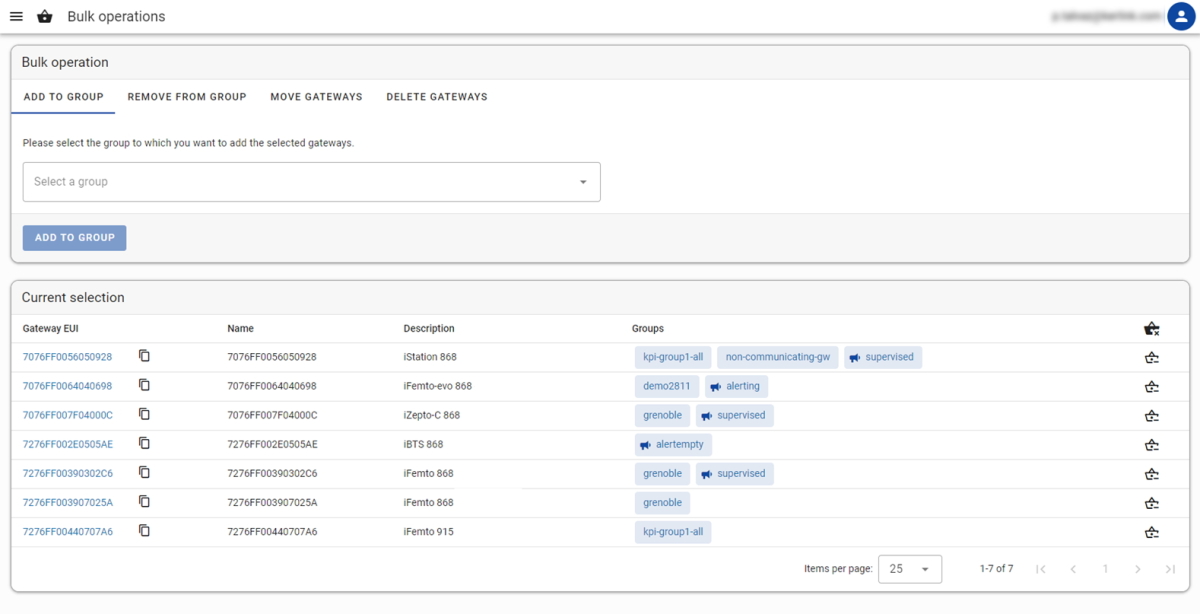Copy the EUI for gateway 7276FF003907025A

(144, 501)
